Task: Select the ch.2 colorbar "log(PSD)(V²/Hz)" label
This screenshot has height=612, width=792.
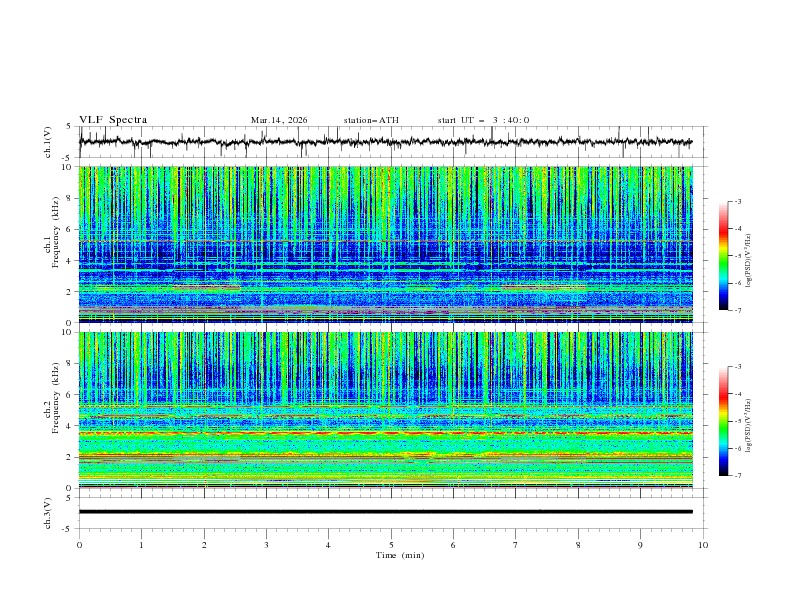Action: coord(748,426)
